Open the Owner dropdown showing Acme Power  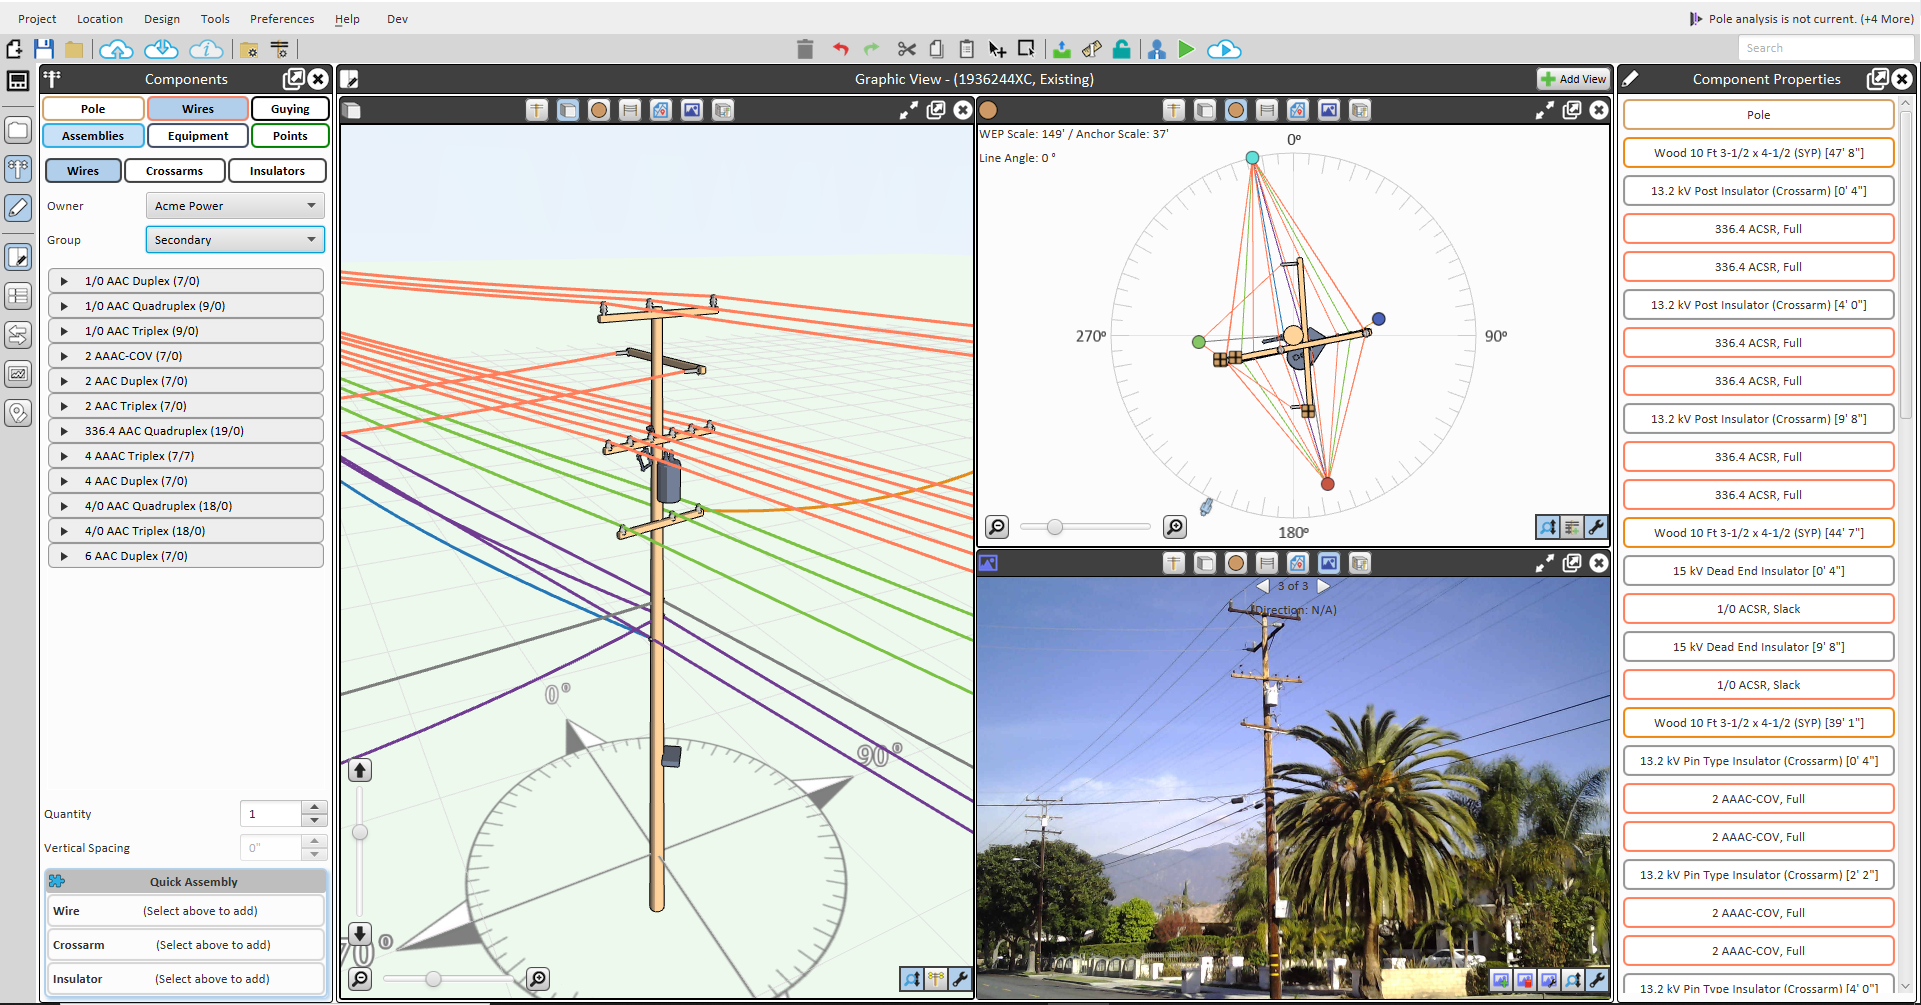pyautogui.click(x=234, y=205)
